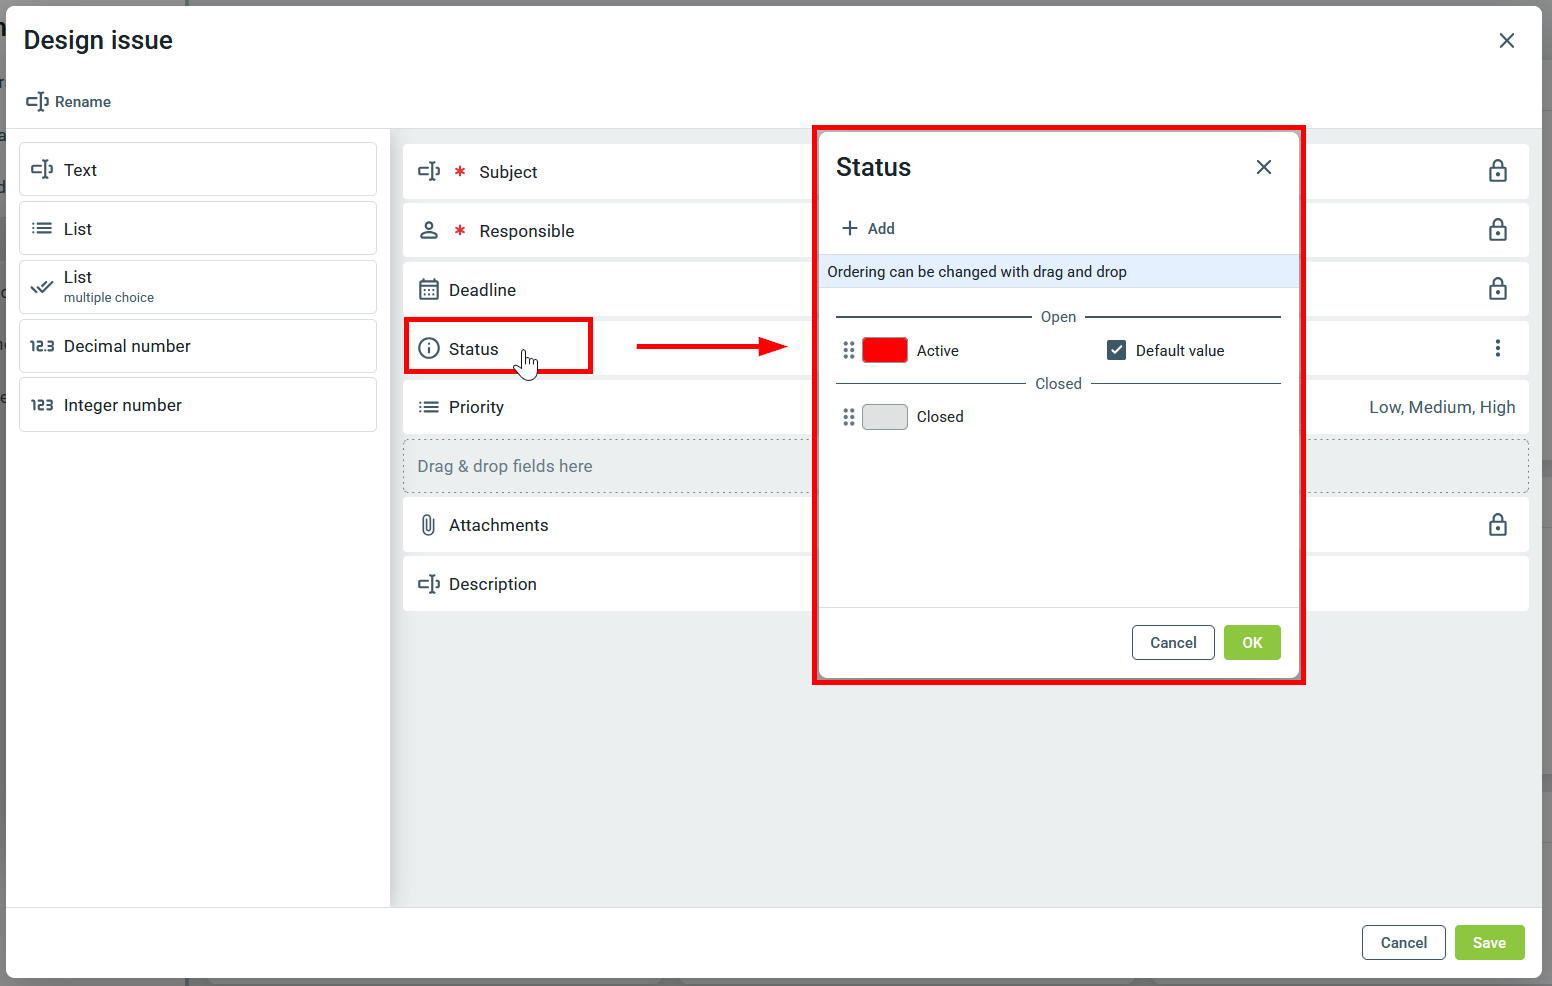
Task: Click the lock icon on Subject row
Action: [1497, 171]
